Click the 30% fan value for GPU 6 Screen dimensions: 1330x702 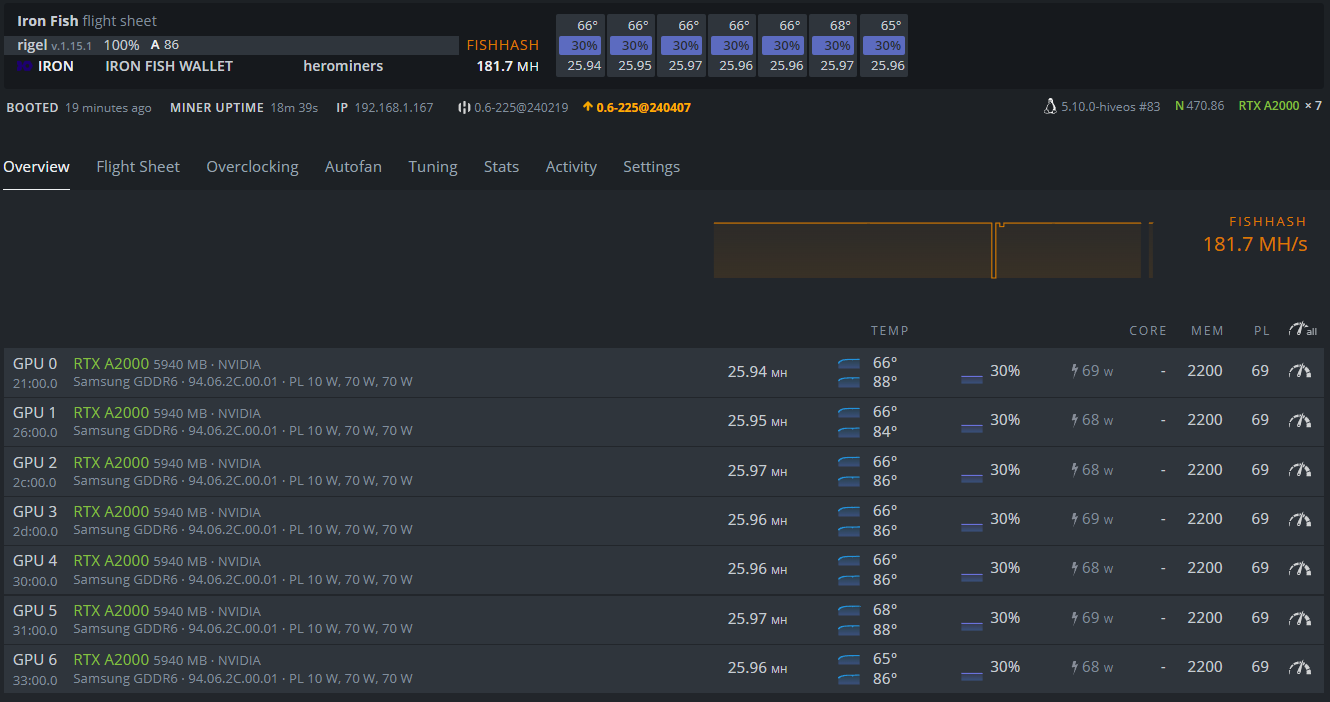click(x=1005, y=667)
